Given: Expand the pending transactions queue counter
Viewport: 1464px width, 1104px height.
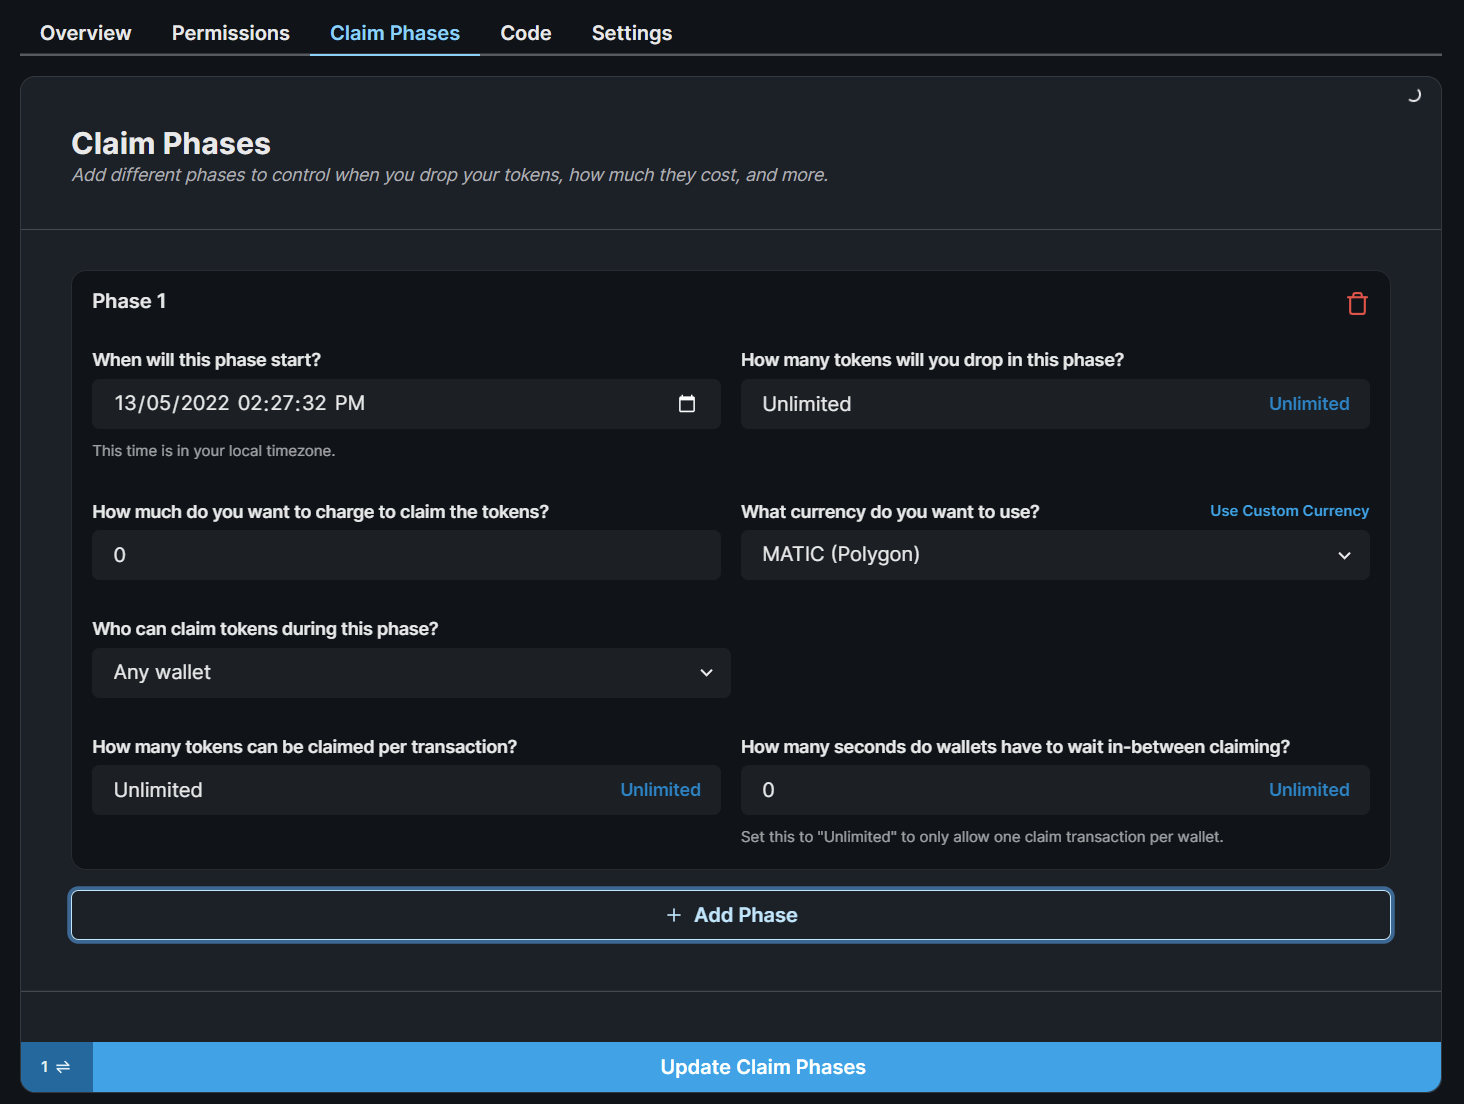Looking at the screenshot, I should [55, 1067].
